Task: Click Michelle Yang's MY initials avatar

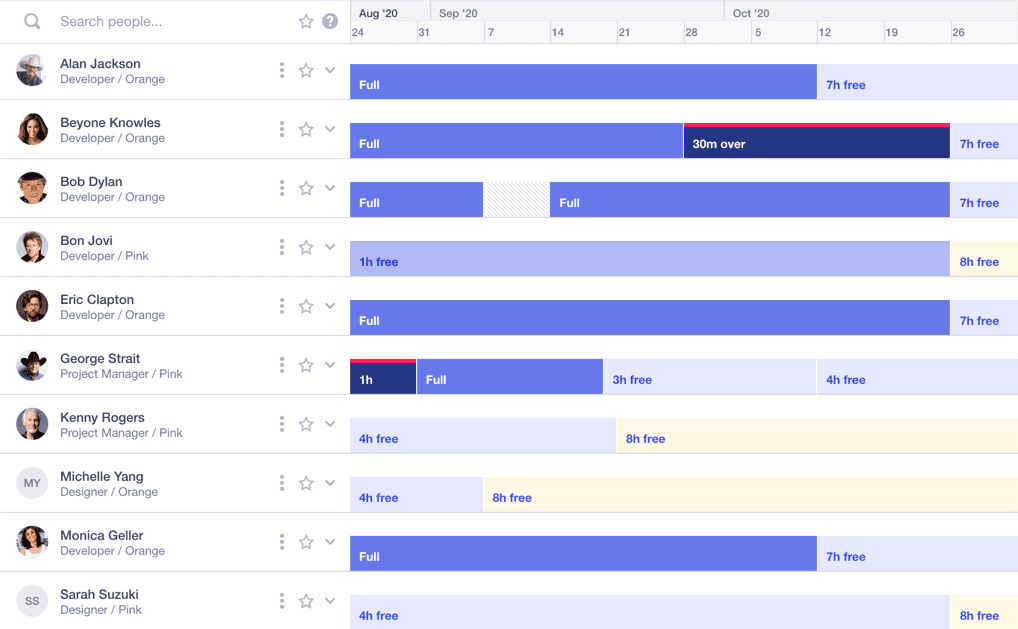Action: click(32, 483)
